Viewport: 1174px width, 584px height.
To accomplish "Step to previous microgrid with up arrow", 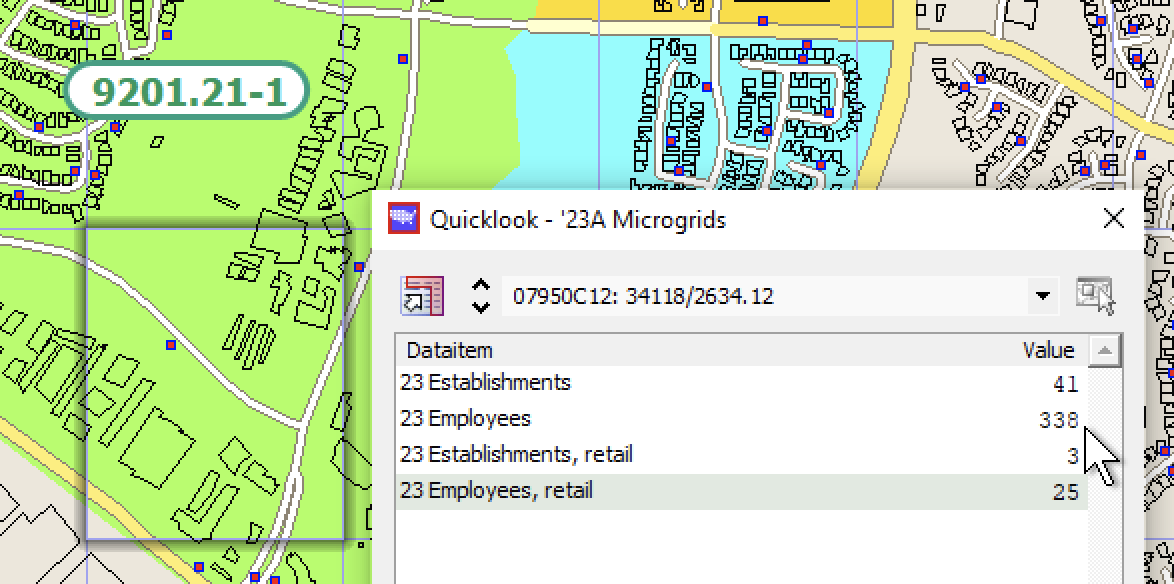I will tap(480, 286).
